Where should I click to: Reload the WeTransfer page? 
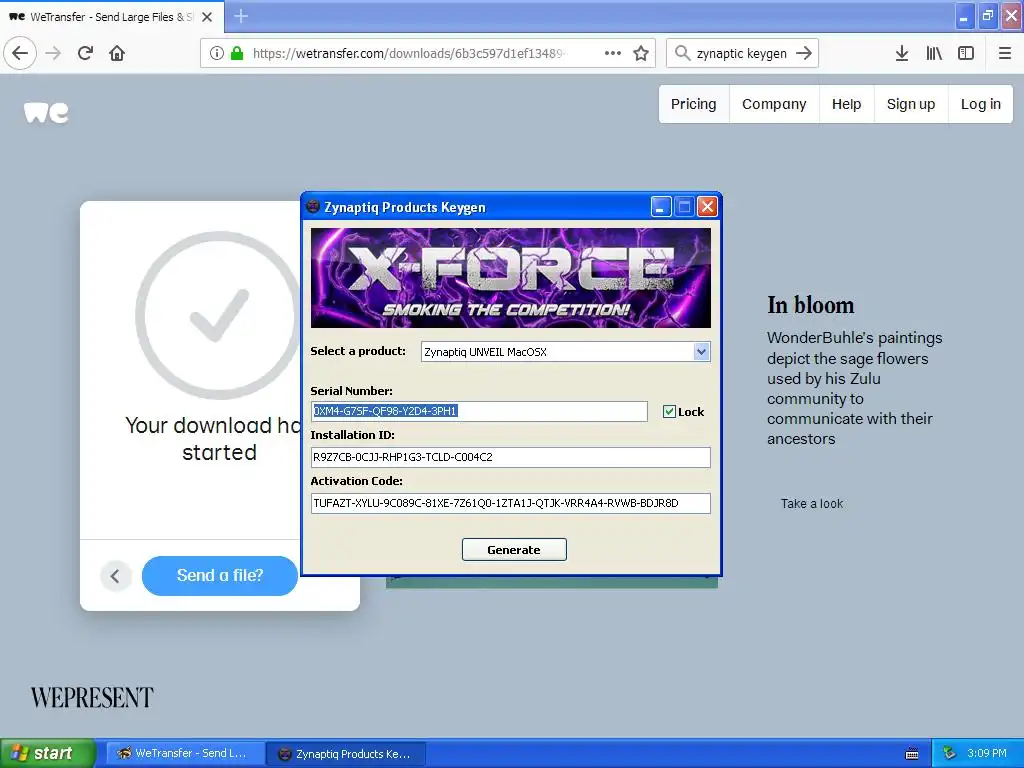85,53
